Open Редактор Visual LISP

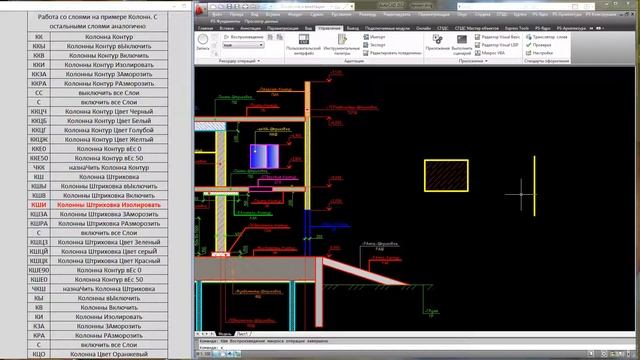[x=497, y=45]
